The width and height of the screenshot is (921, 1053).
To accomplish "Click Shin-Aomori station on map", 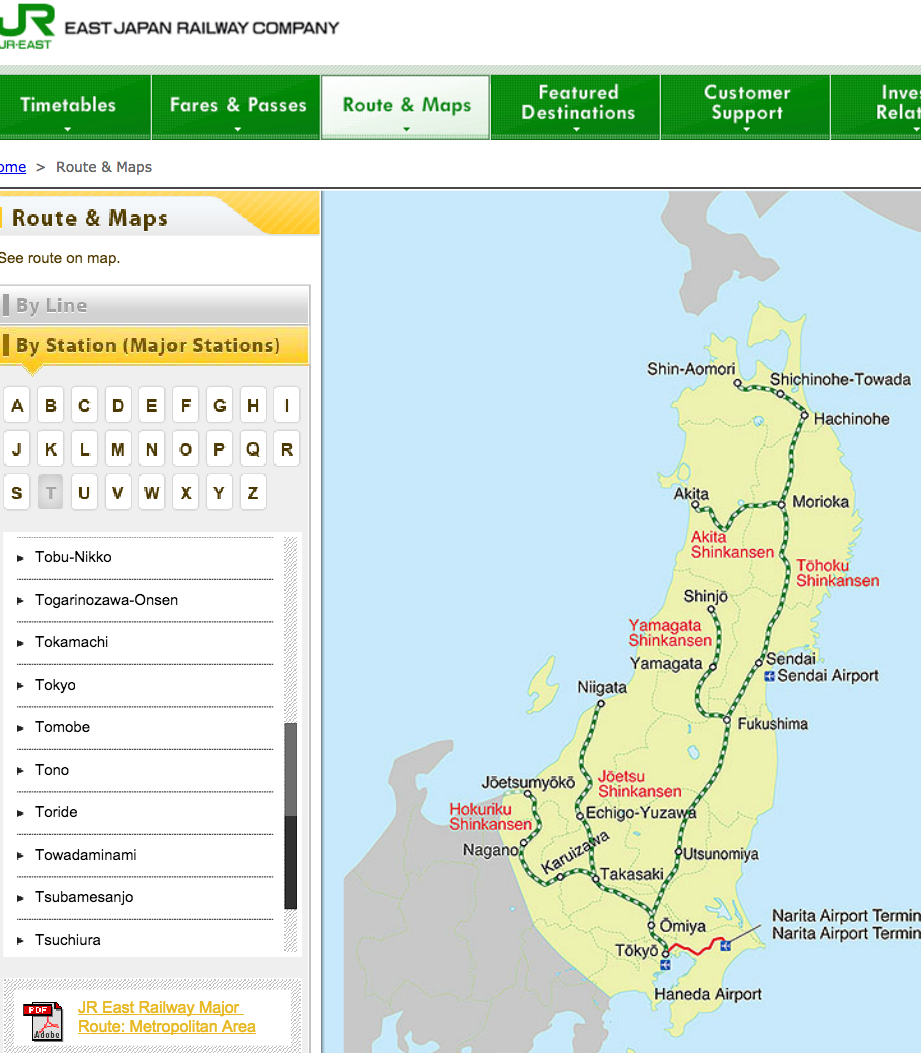I will (691, 369).
